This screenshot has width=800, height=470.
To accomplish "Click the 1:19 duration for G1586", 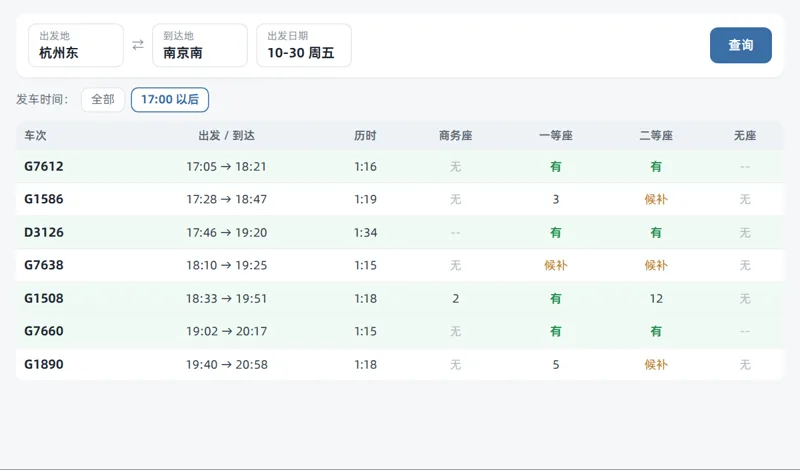I will (x=365, y=199).
